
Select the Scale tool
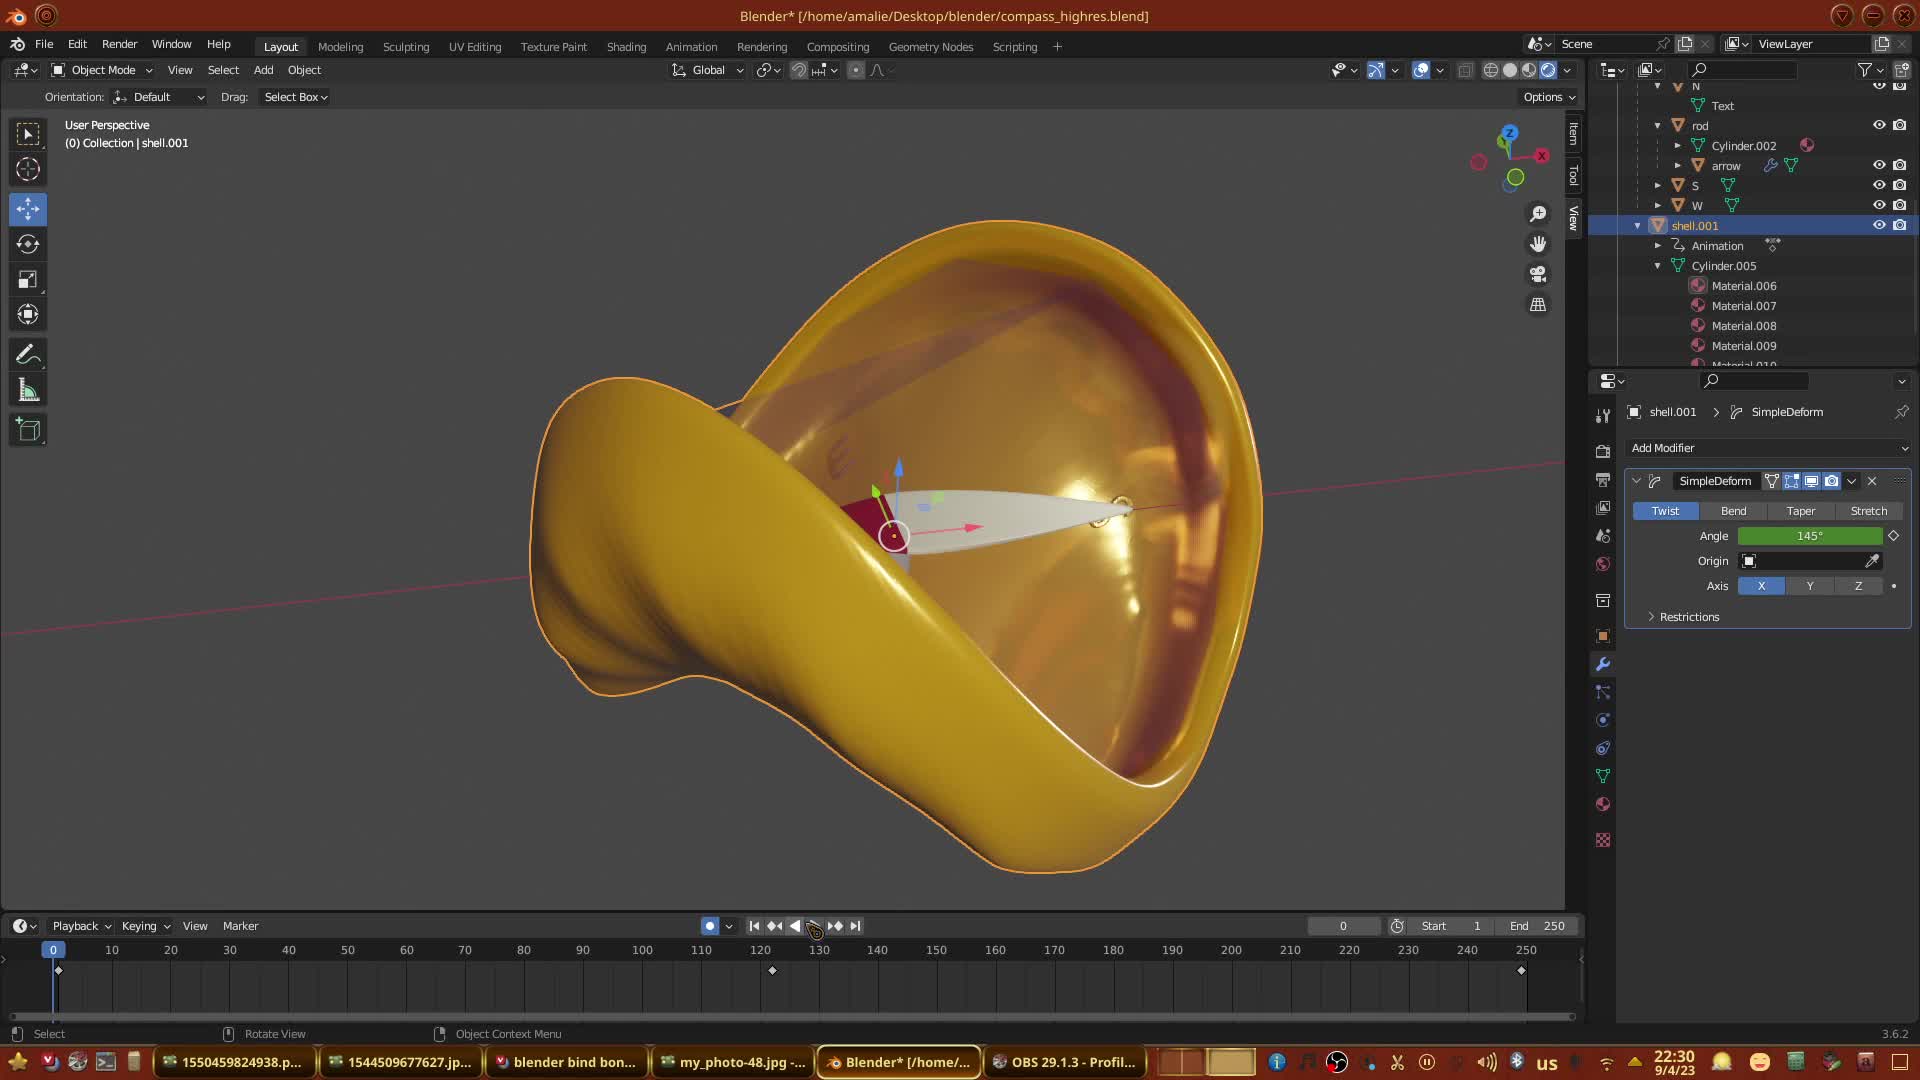click(28, 280)
